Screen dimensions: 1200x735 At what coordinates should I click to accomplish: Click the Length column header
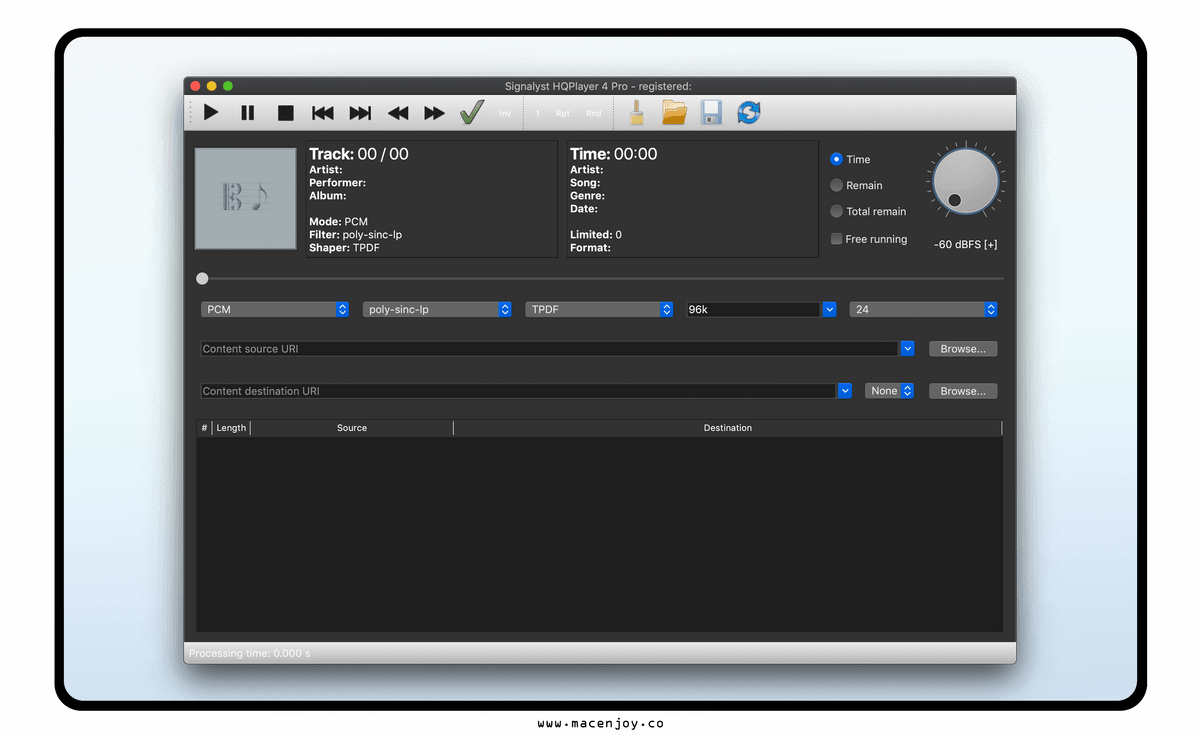click(231, 428)
